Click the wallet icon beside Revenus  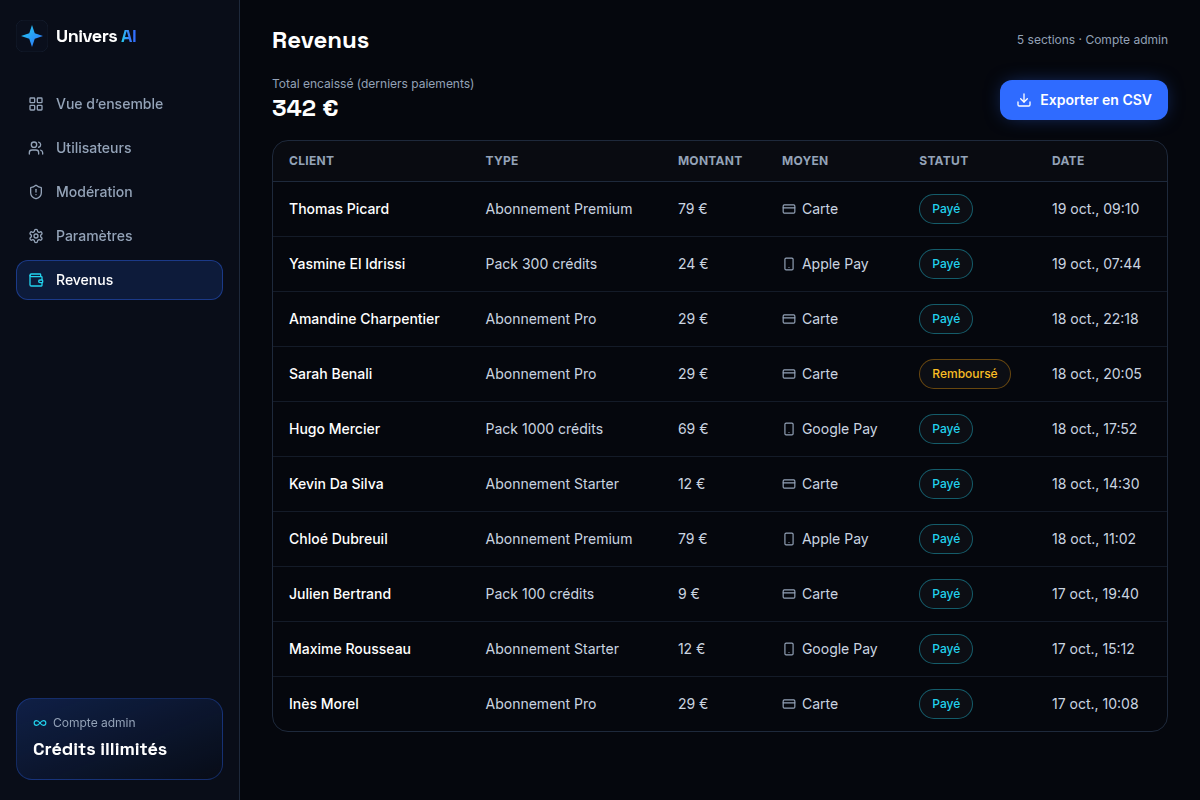pos(36,280)
